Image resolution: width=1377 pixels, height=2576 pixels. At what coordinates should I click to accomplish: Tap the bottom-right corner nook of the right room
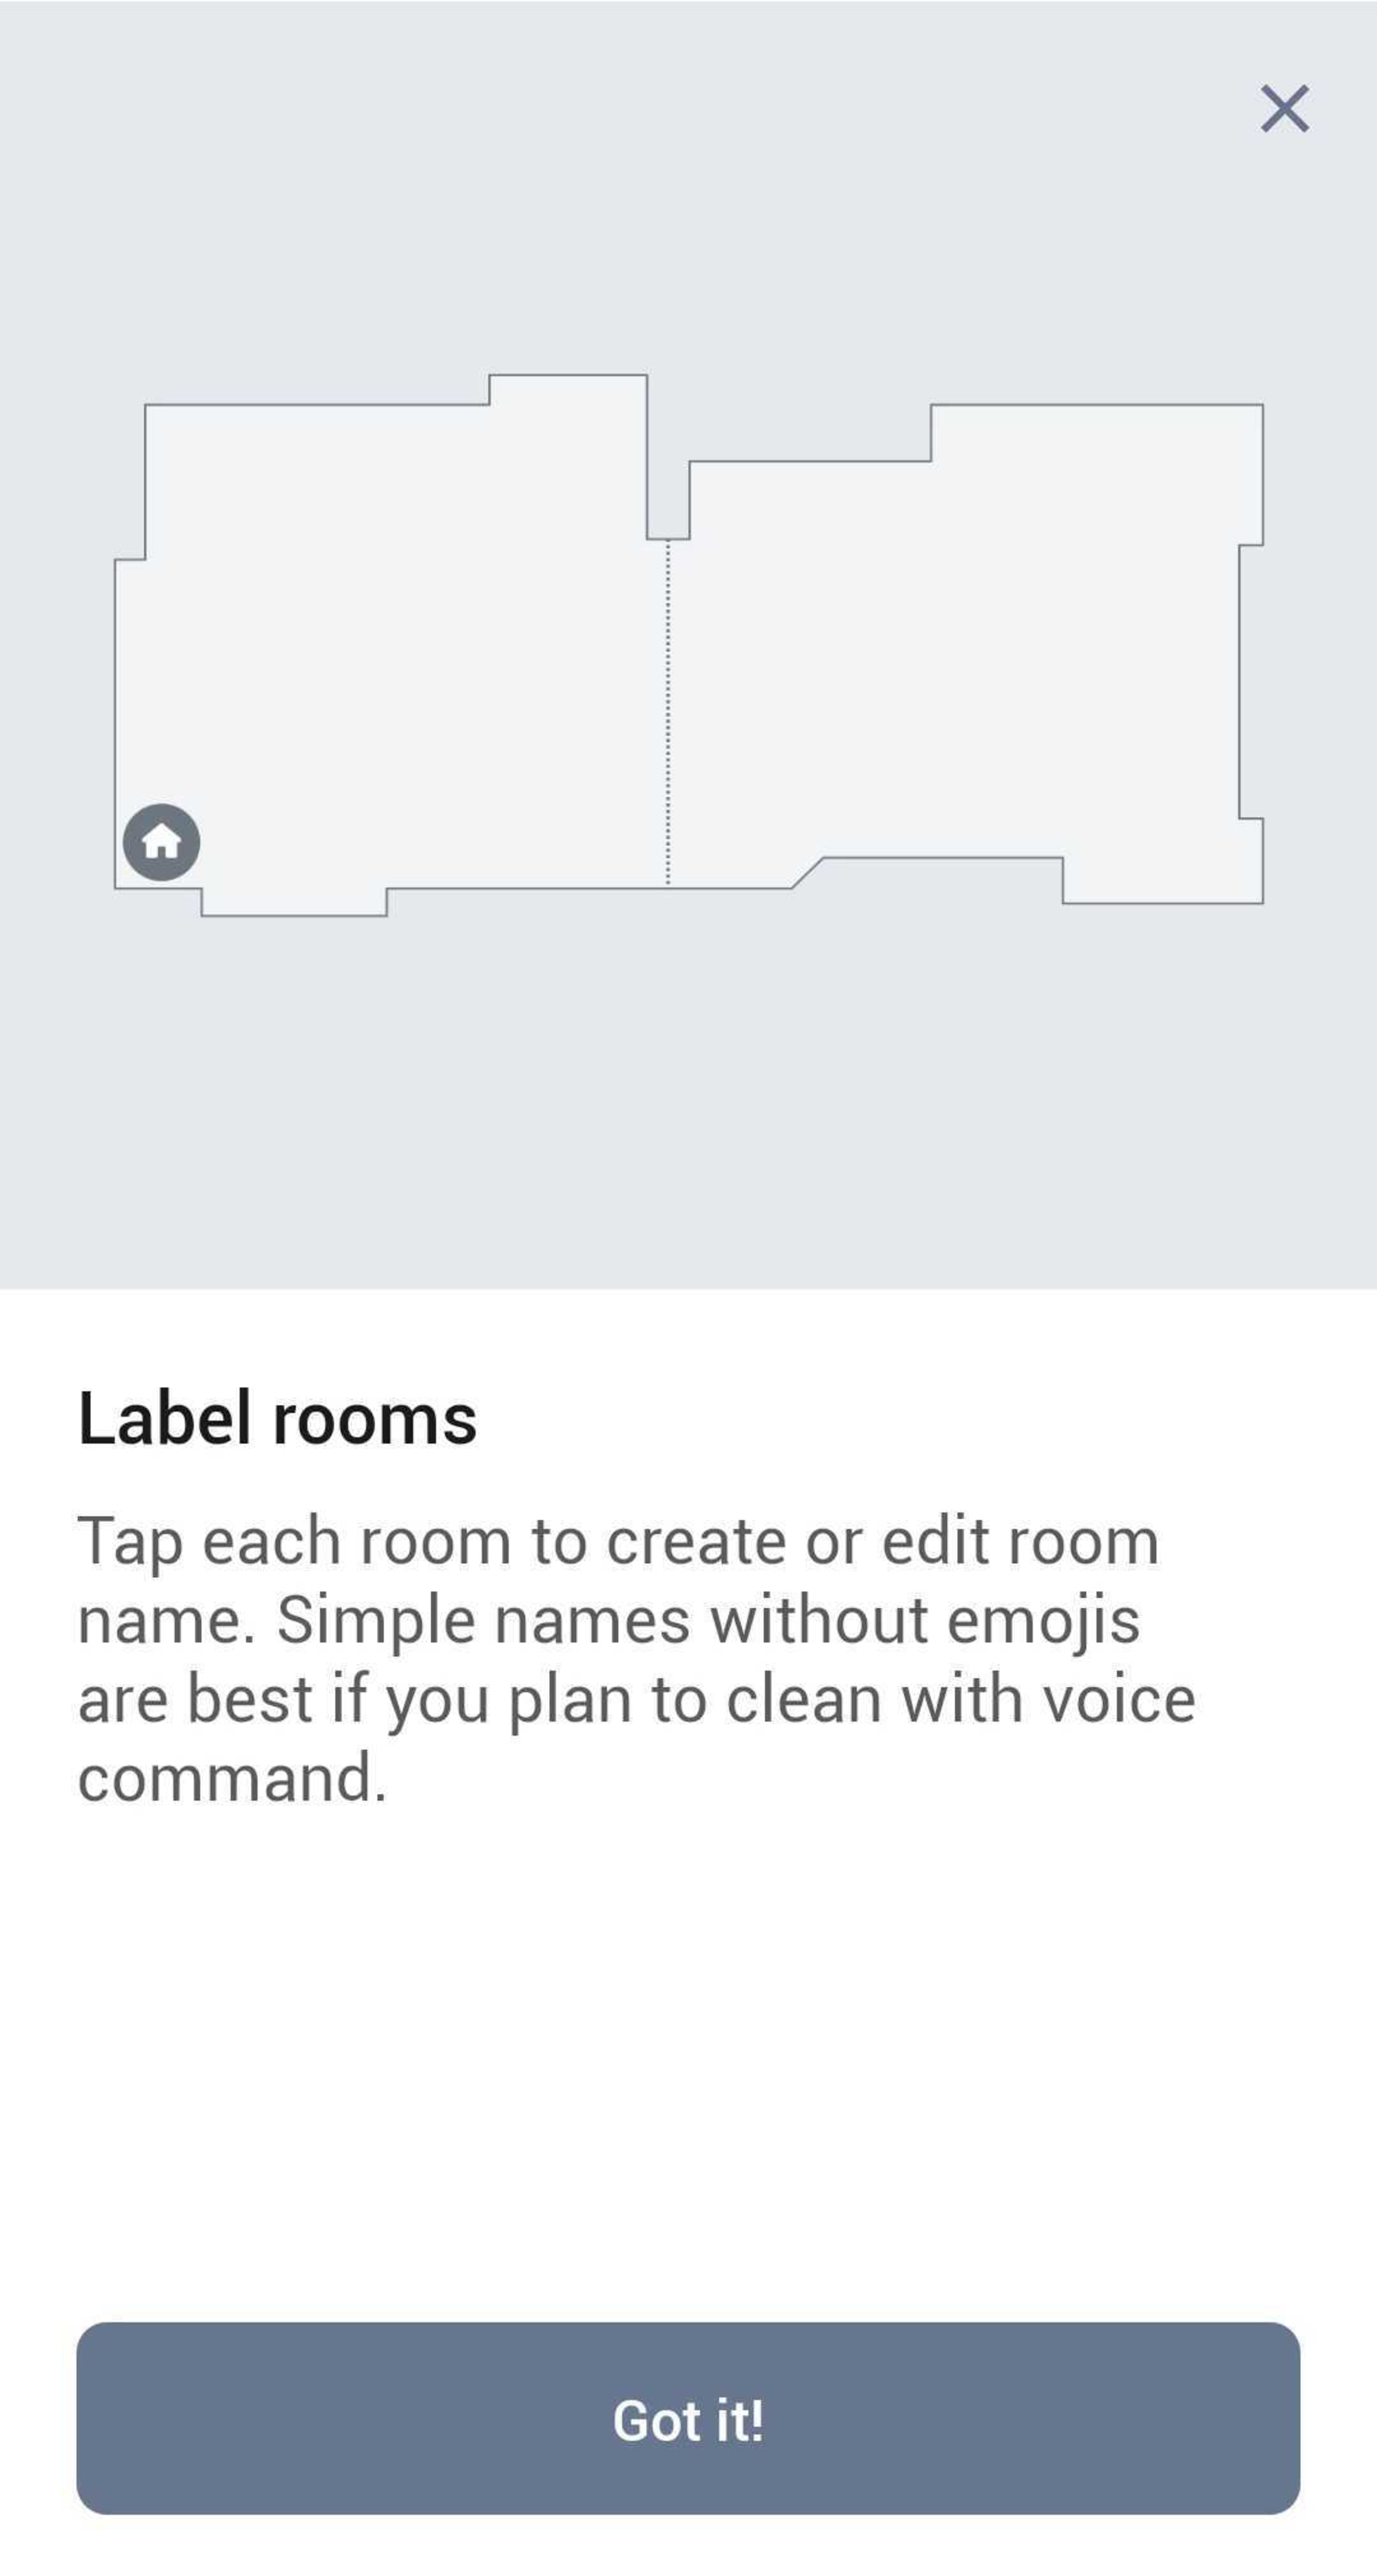tap(1162, 880)
